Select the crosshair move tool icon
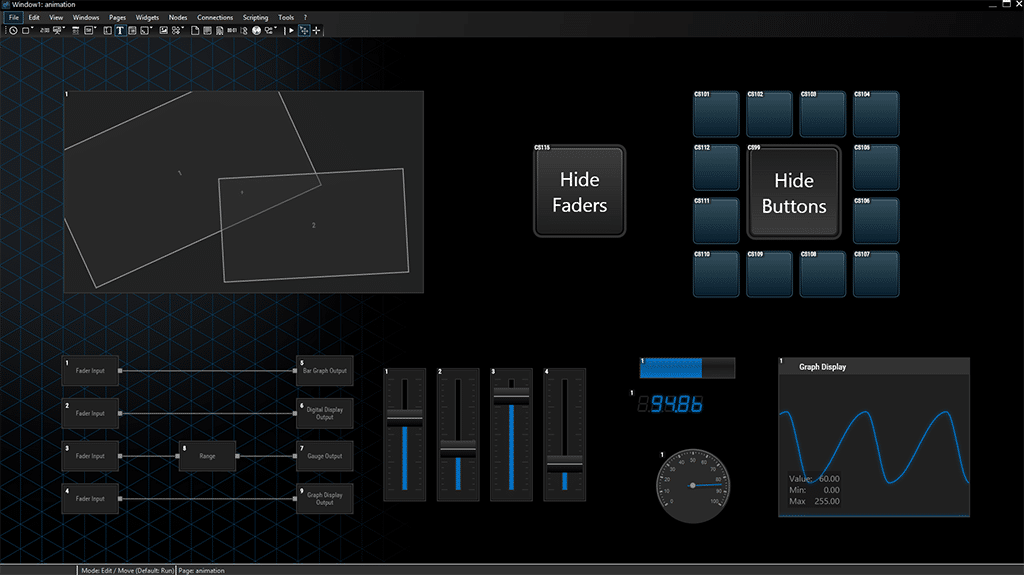This screenshot has width=1024, height=575. pyautogui.click(x=317, y=31)
